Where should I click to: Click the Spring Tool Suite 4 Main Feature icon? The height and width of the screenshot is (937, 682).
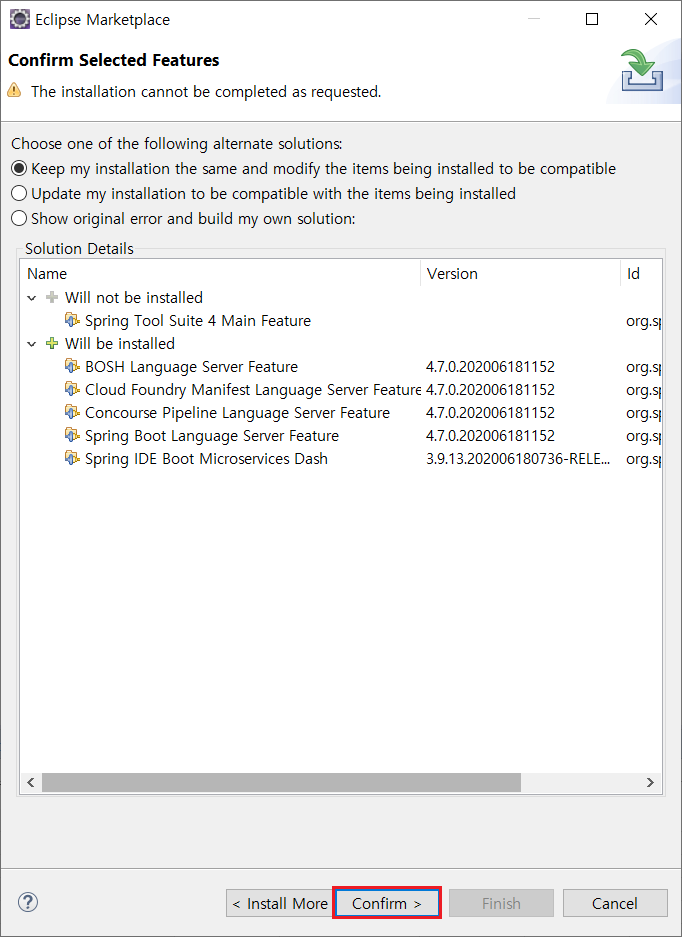(x=72, y=320)
